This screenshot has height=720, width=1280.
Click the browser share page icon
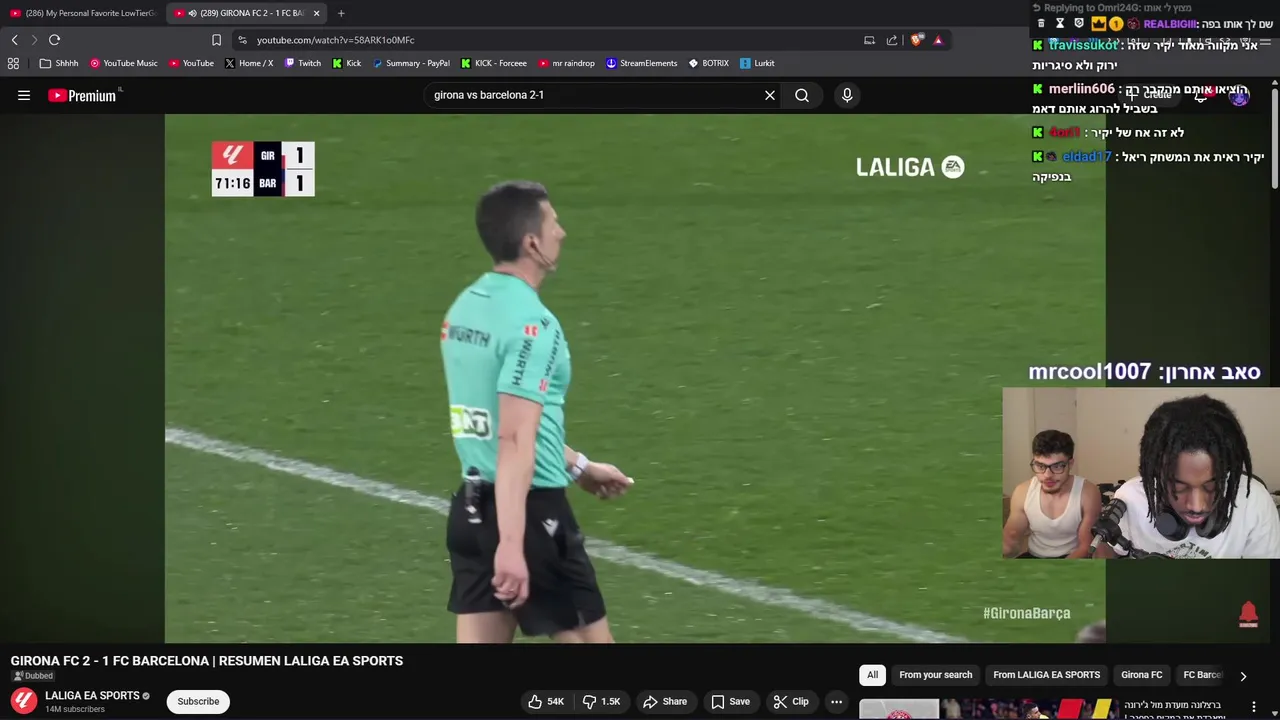pos(892,40)
